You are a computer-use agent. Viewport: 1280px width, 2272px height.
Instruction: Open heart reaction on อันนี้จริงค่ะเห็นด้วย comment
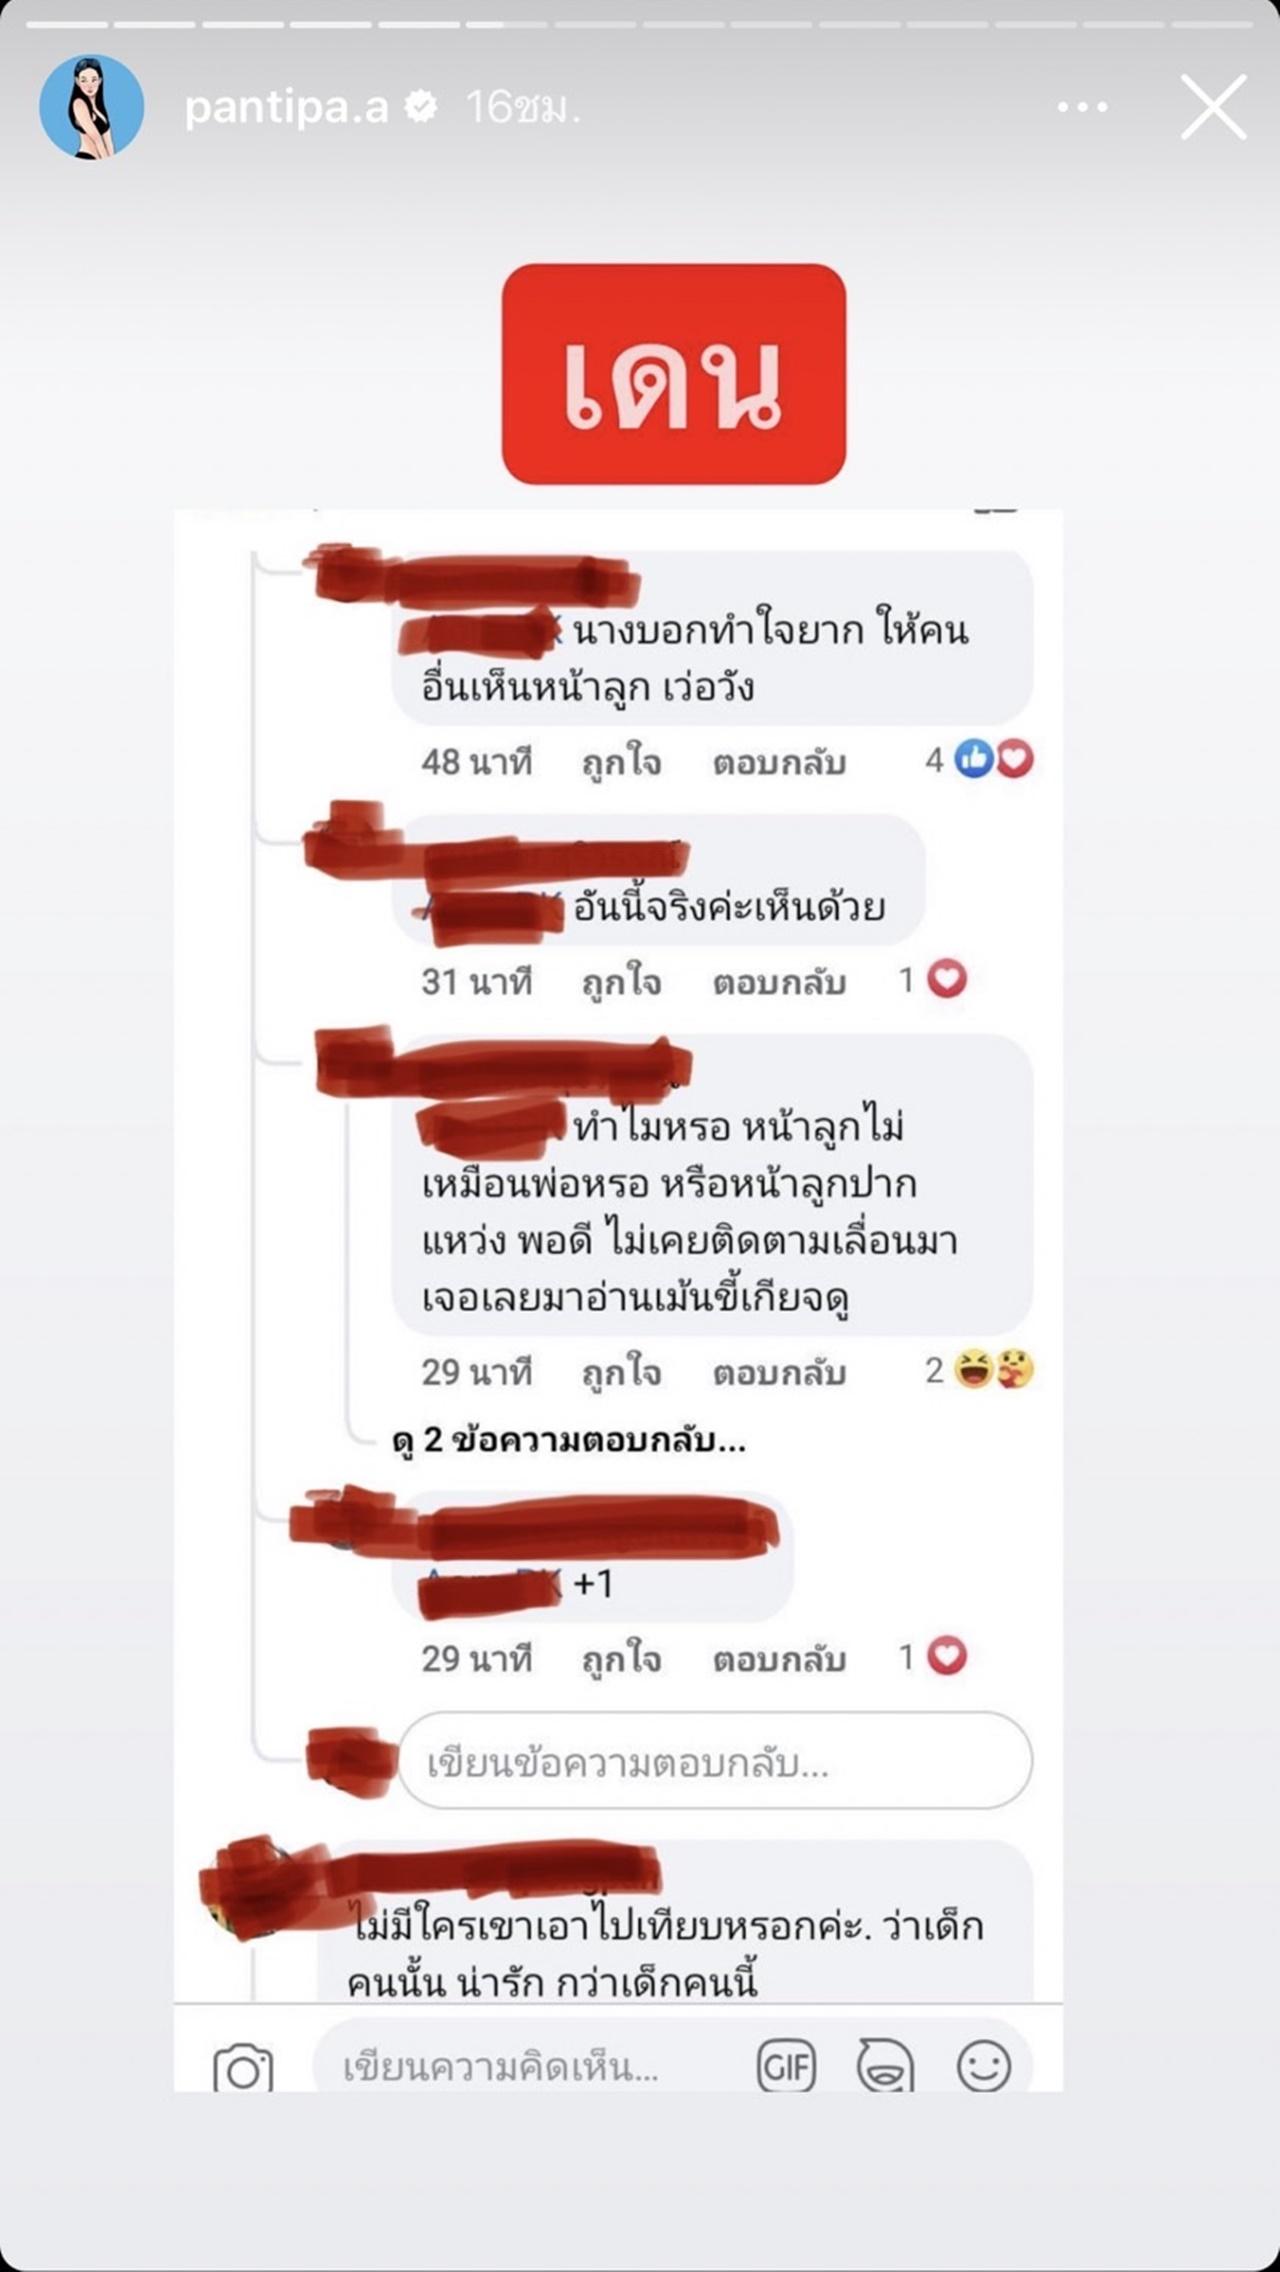[934, 979]
